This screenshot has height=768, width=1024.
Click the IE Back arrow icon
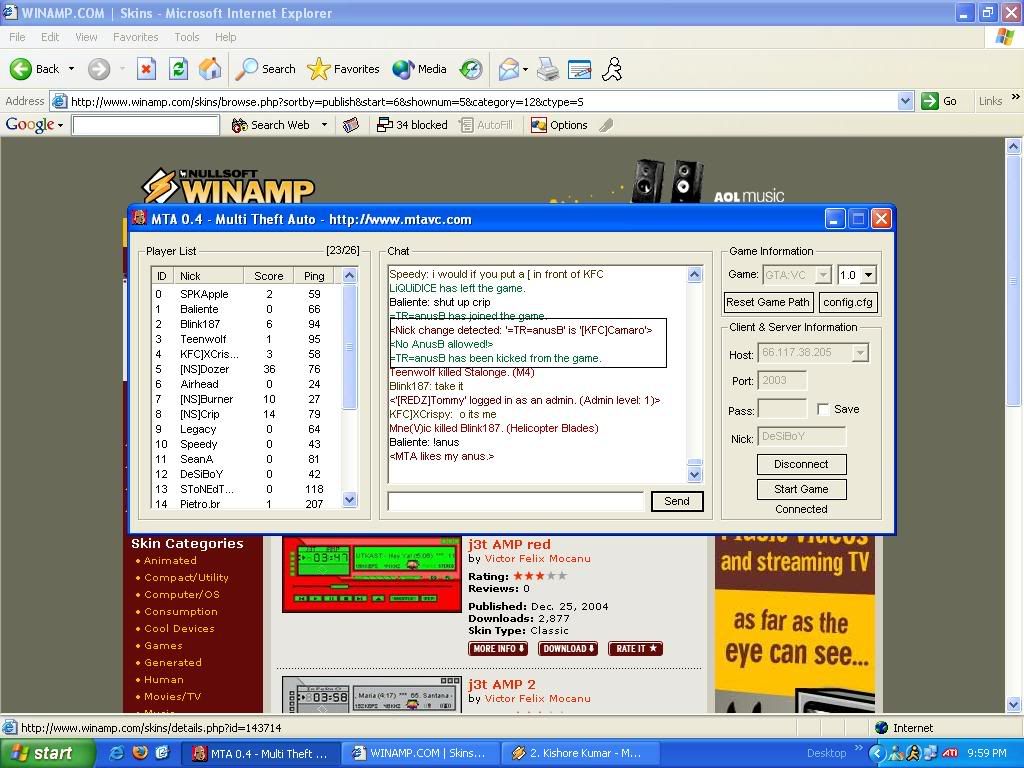[21, 69]
